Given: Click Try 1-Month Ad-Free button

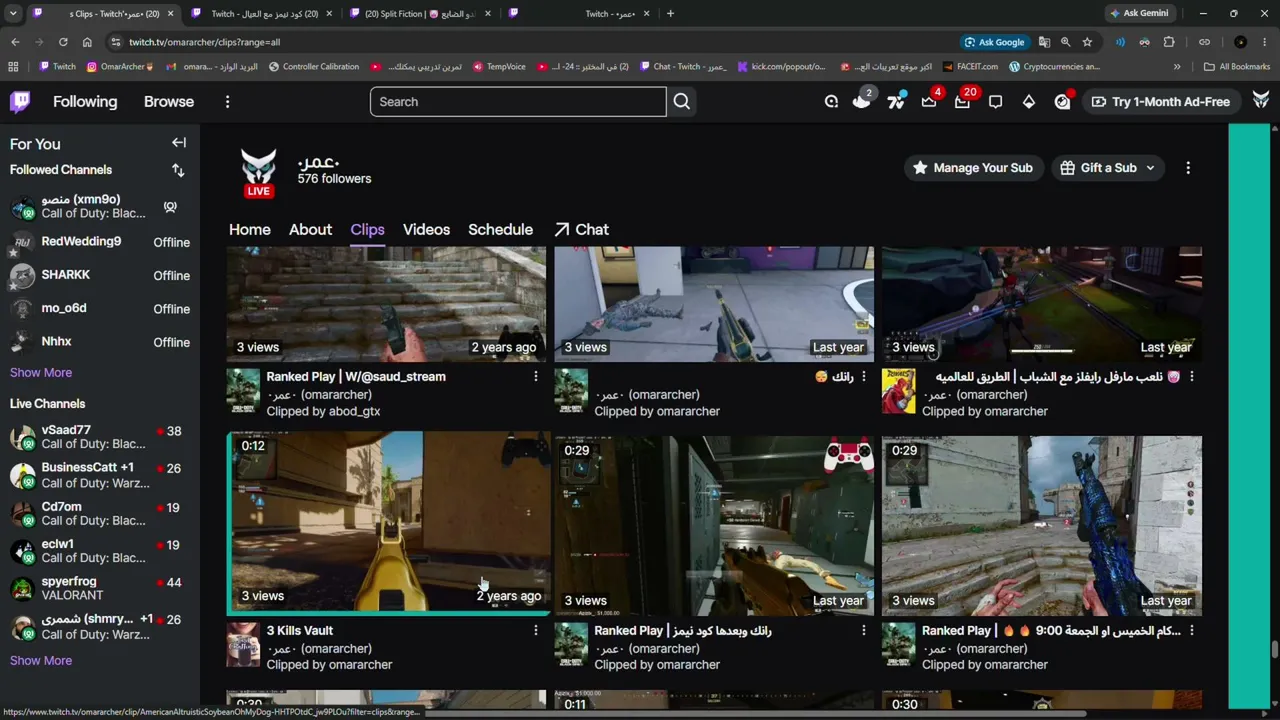Looking at the screenshot, I should (x=1160, y=101).
